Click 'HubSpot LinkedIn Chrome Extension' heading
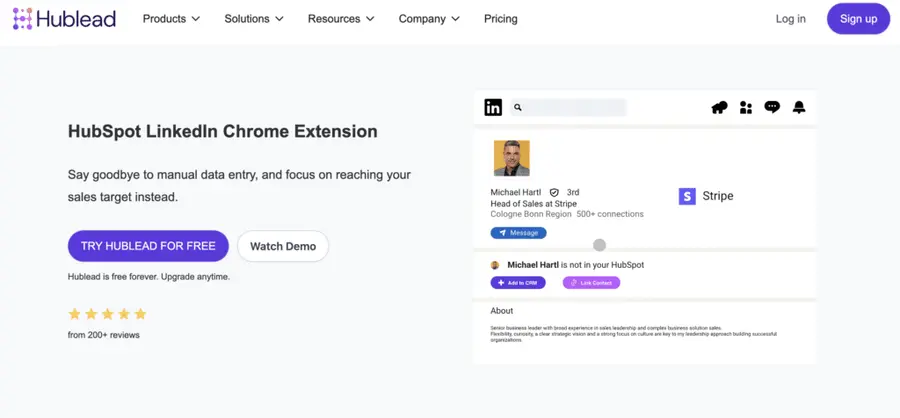This screenshot has height=418, width=900. [x=223, y=131]
